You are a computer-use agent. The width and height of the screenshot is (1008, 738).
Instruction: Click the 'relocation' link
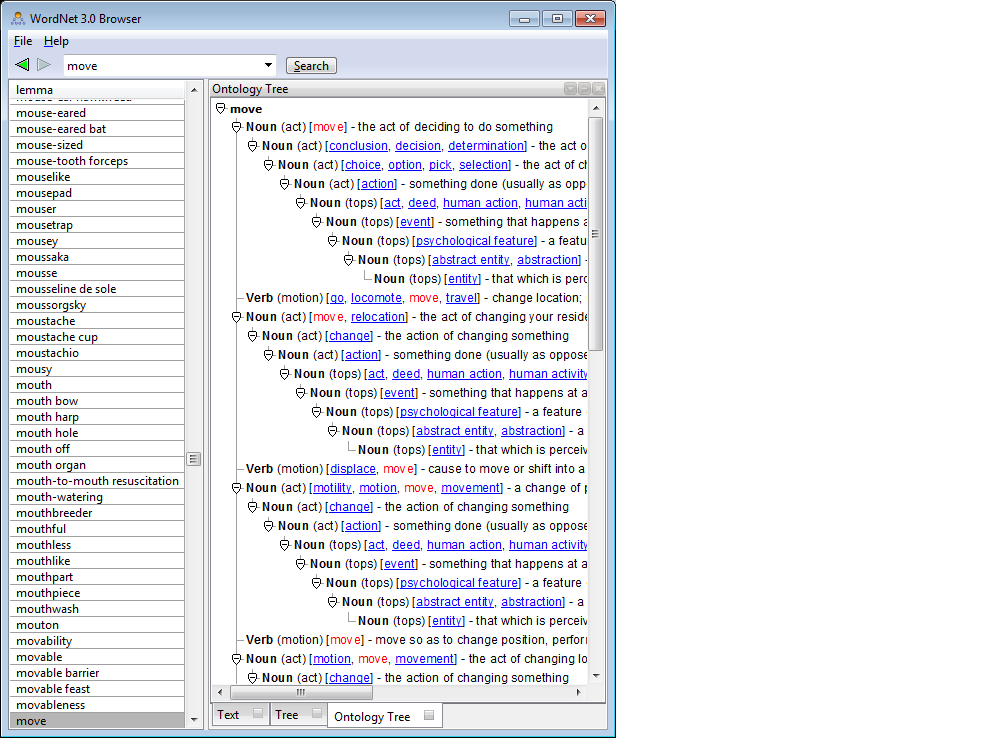coord(377,317)
